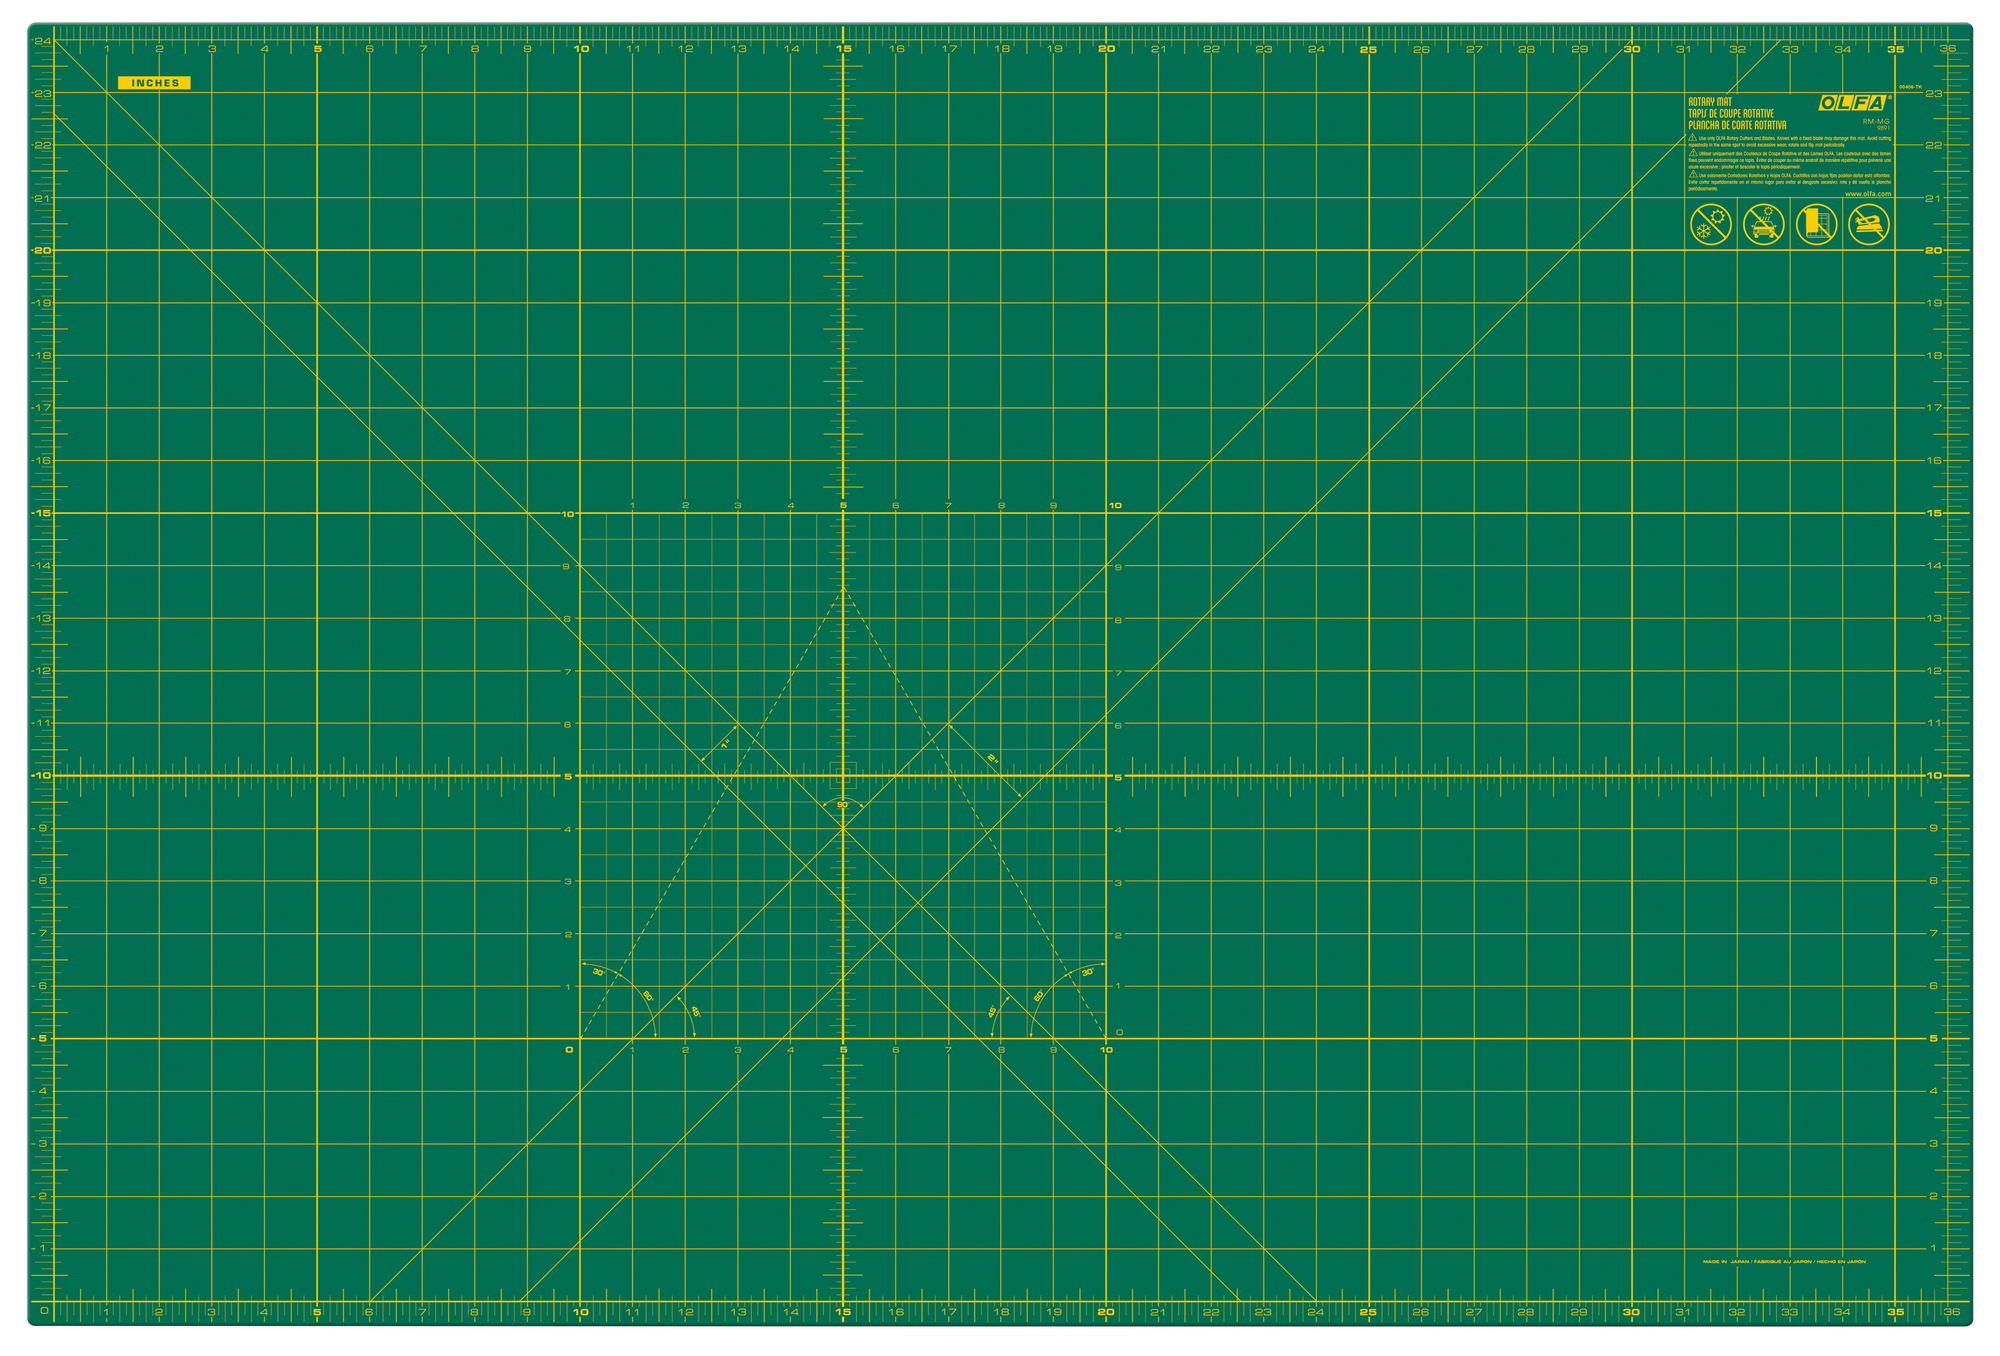Screen dimensions: 2000x1356
Task: Open the www.olfa.com web address
Action: point(1868,194)
